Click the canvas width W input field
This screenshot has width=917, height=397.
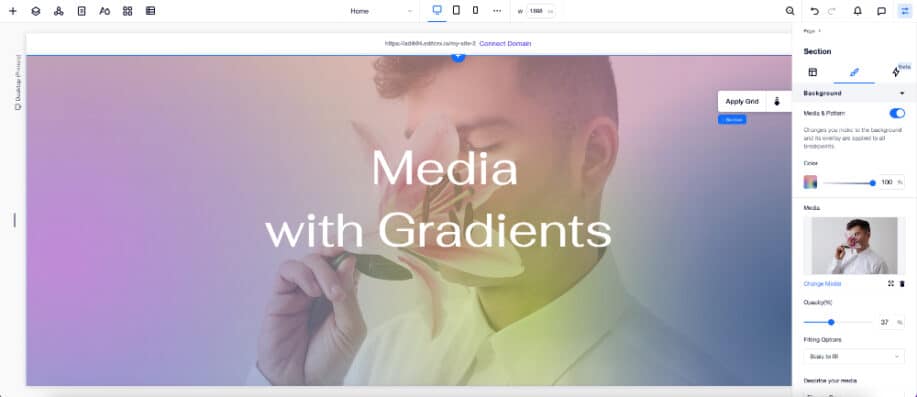[x=540, y=11]
